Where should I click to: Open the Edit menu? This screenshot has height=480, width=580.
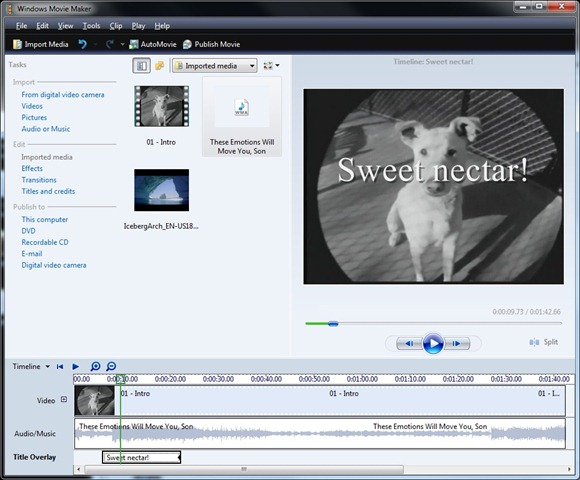(42, 26)
